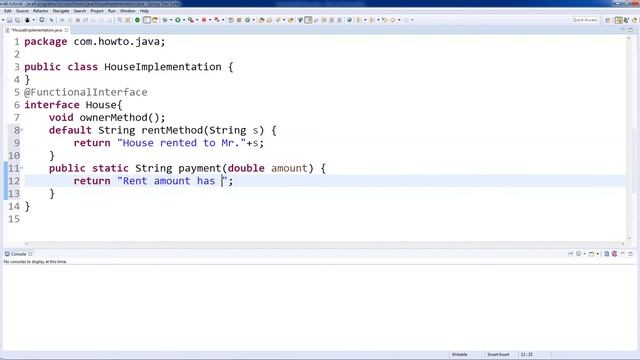The width and height of the screenshot is (640, 360).
Task: Open the Project menu
Action: (x=97, y=11)
